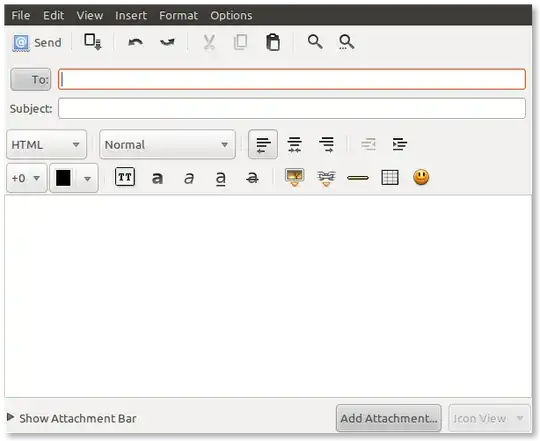Image resolution: width=540 pixels, height=441 pixels.
Task: Save draft using the toolbar icon
Action: click(x=93, y=42)
